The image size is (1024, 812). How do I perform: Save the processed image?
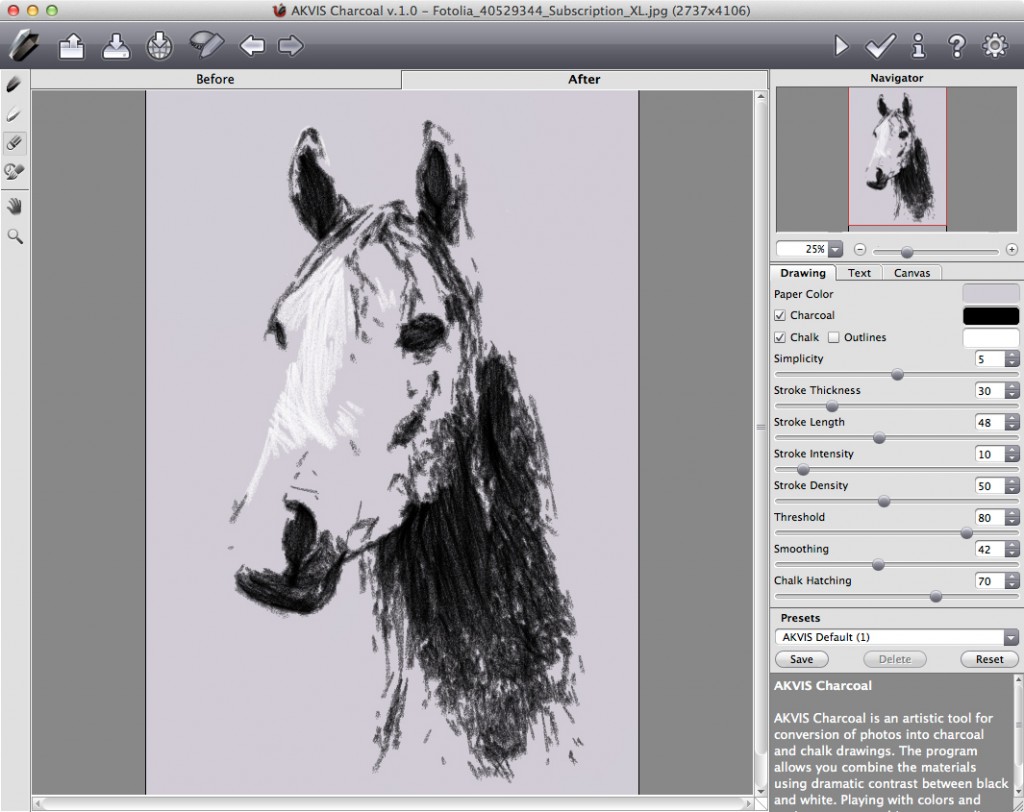click(115, 46)
